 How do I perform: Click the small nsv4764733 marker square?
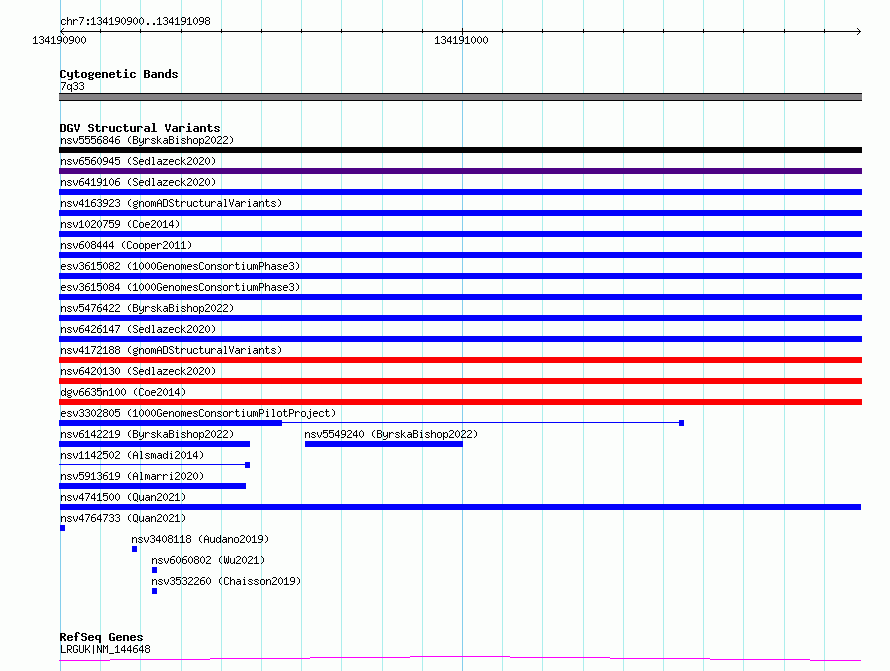[x=62, y=528]
